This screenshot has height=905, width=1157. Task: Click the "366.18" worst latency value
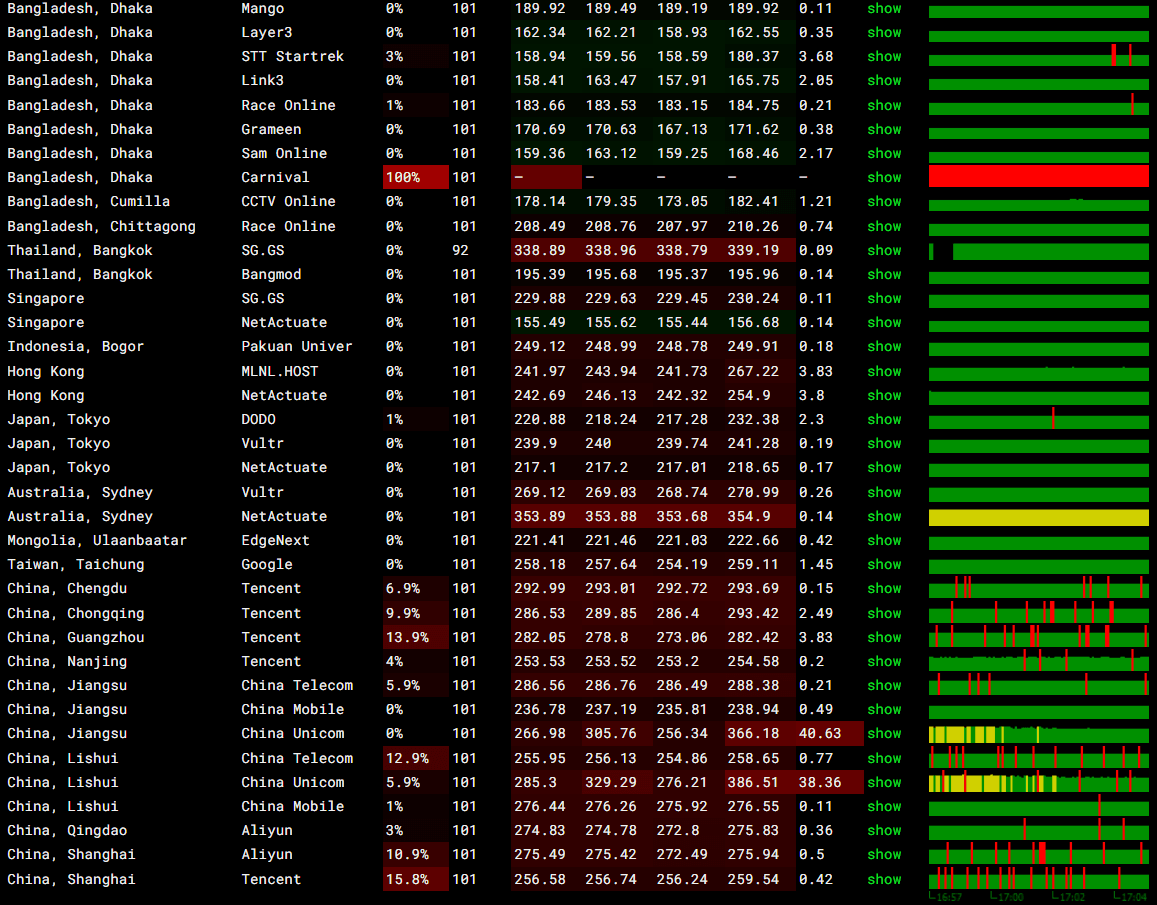(x=753, y=734)
